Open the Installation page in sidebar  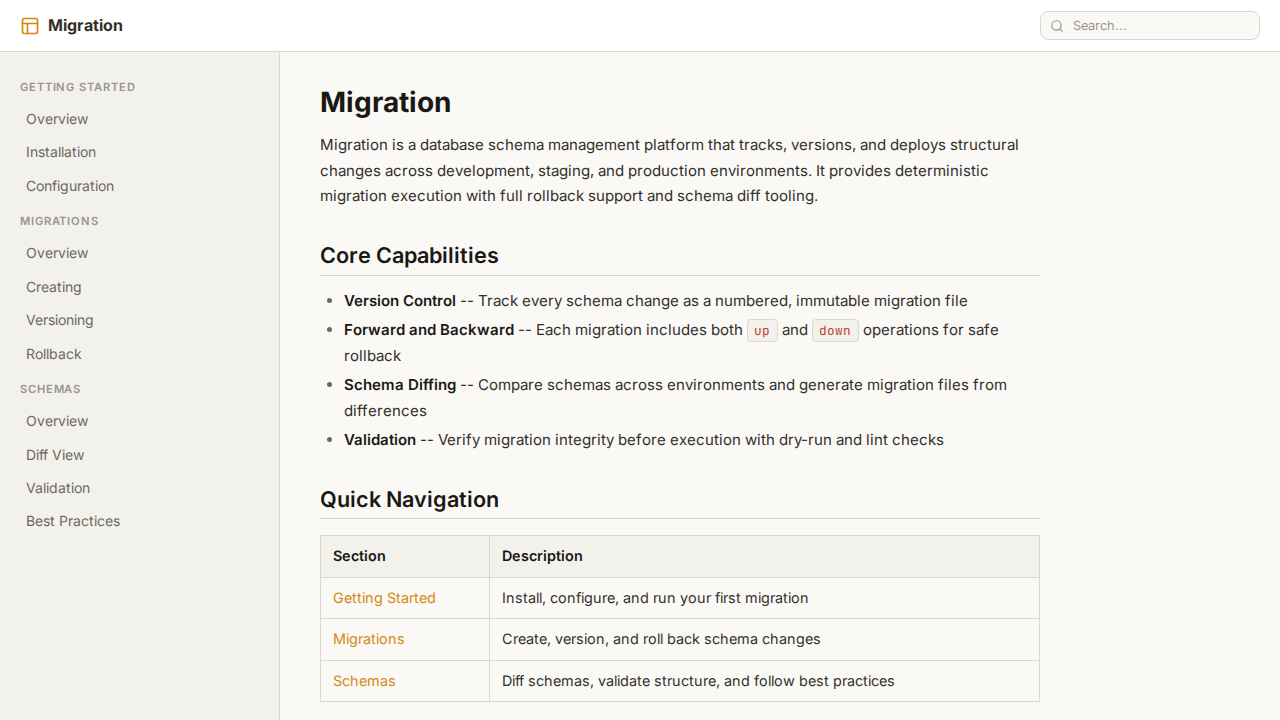[61, 152]
